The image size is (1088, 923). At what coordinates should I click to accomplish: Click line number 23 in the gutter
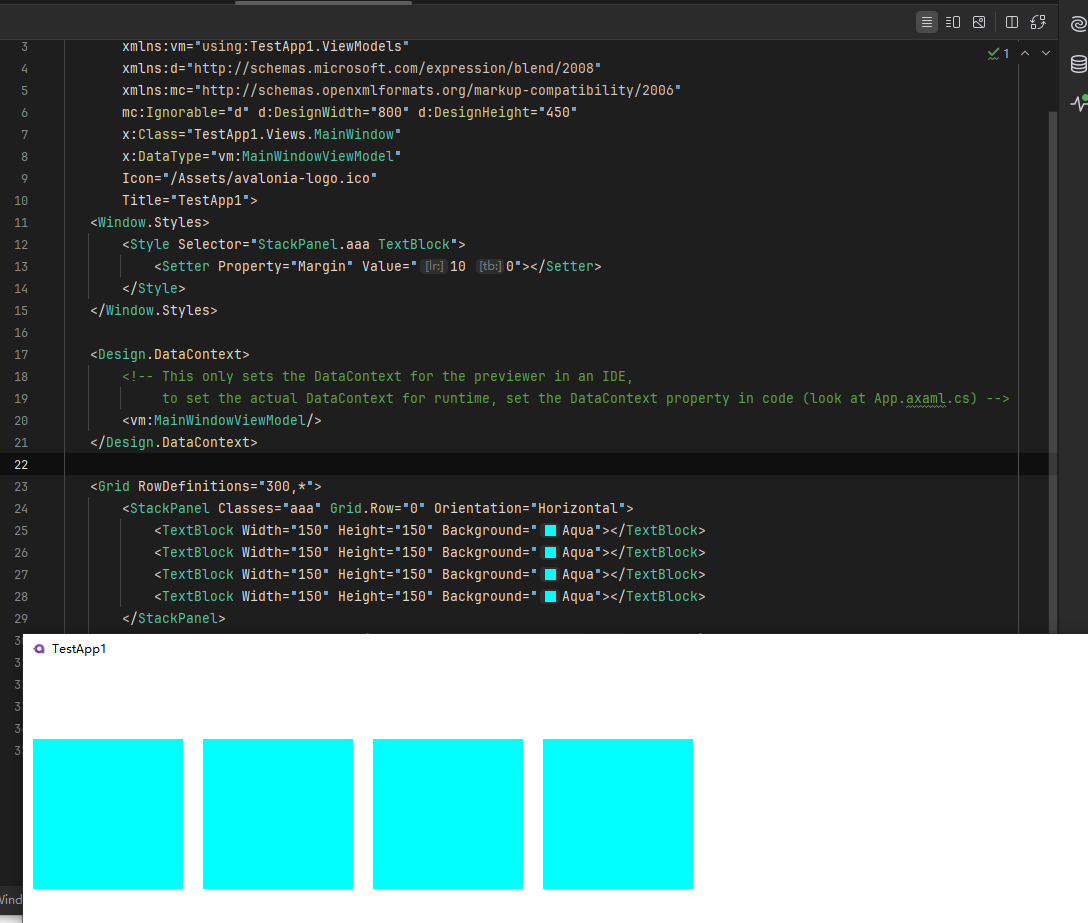[23, 487]
